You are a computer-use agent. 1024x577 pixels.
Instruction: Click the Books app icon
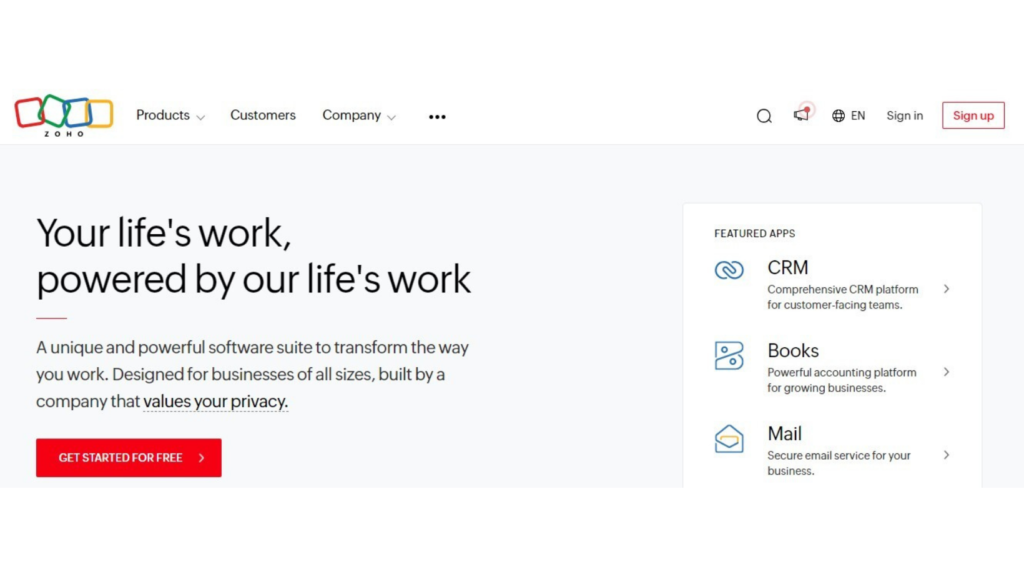pos(729,355)
